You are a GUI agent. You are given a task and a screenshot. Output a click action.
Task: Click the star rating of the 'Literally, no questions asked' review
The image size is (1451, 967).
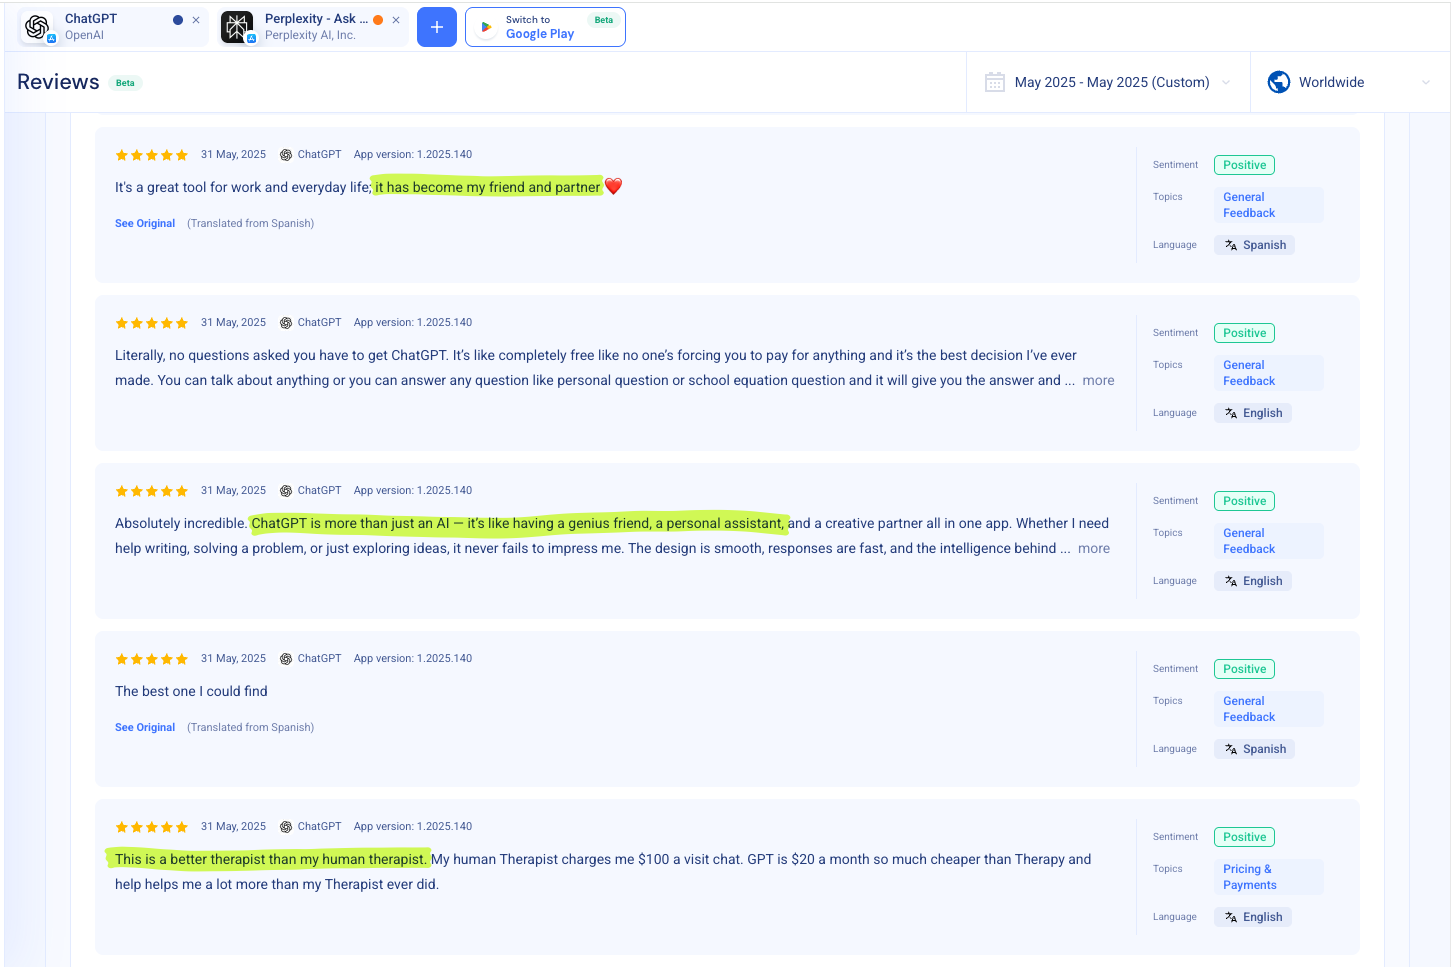[x=152, y=323]
